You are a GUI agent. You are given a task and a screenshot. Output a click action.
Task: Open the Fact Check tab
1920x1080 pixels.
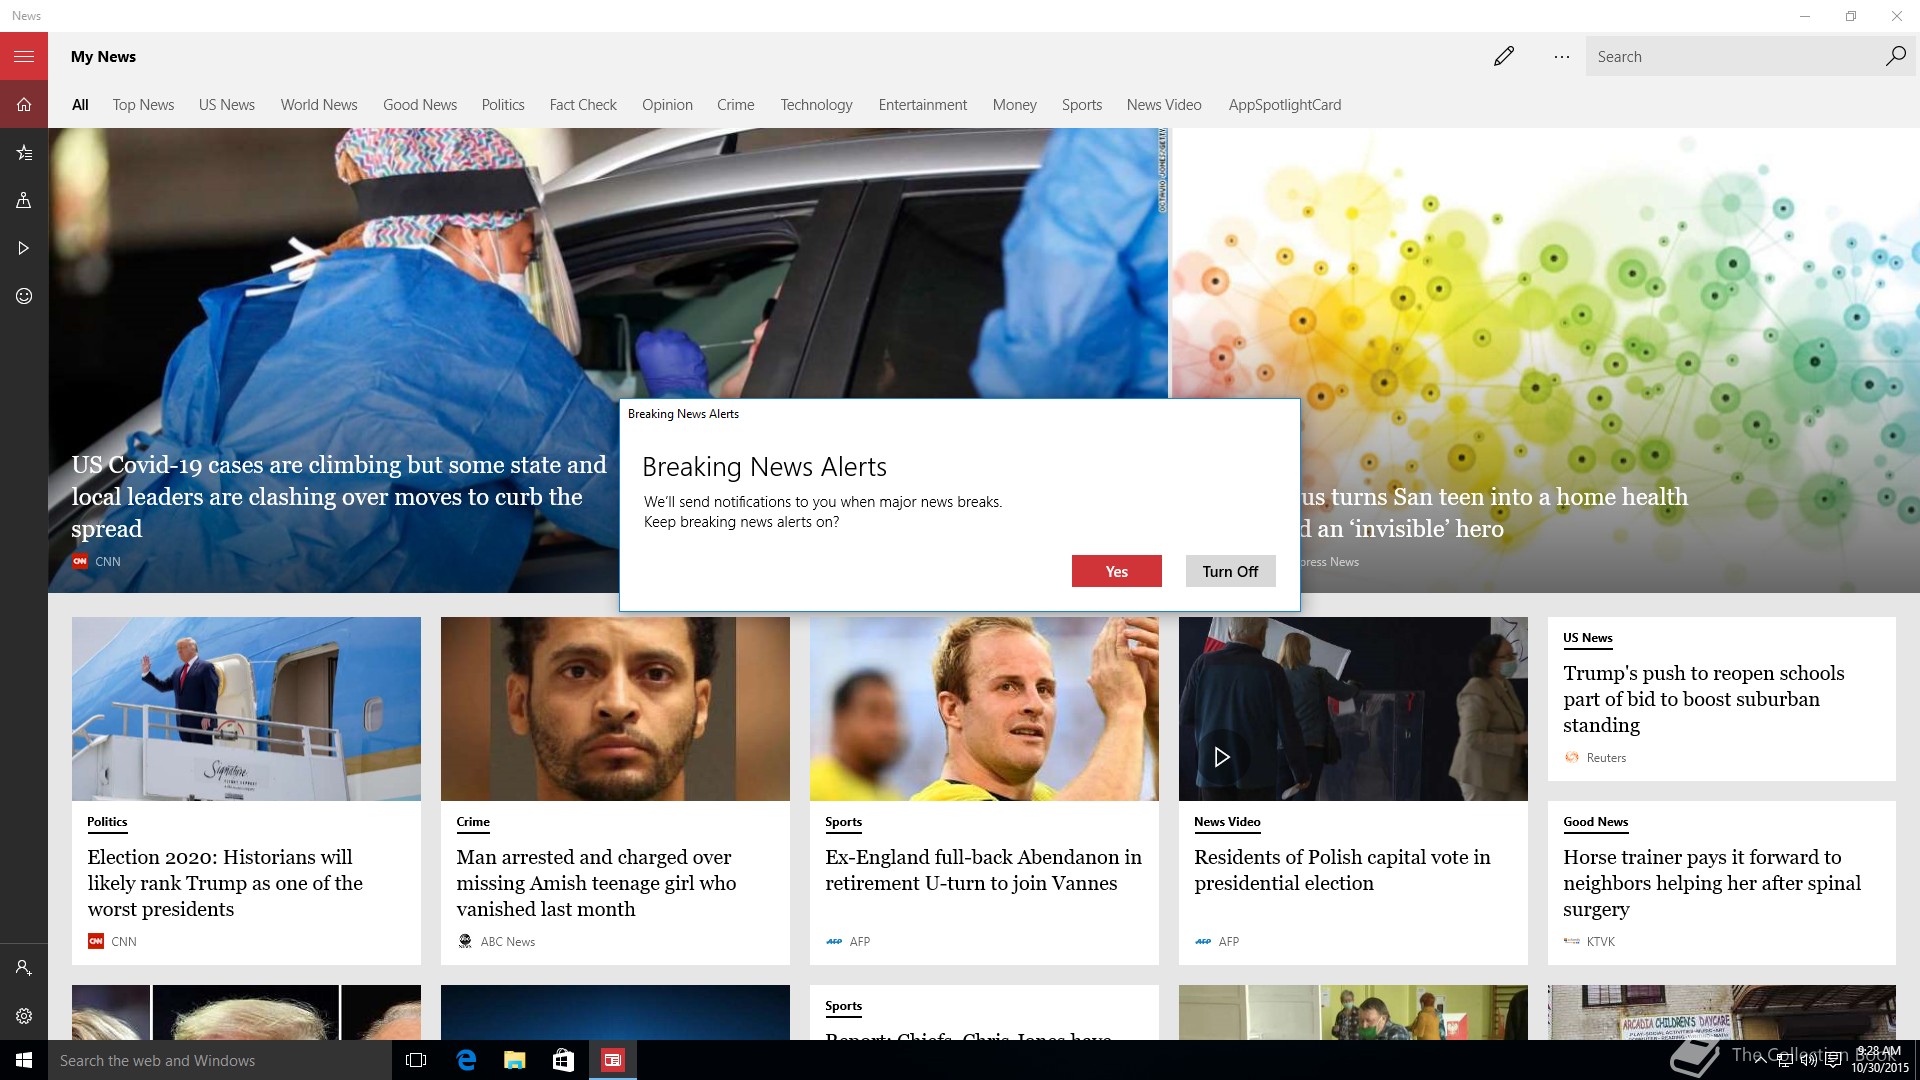pos(583,105)
